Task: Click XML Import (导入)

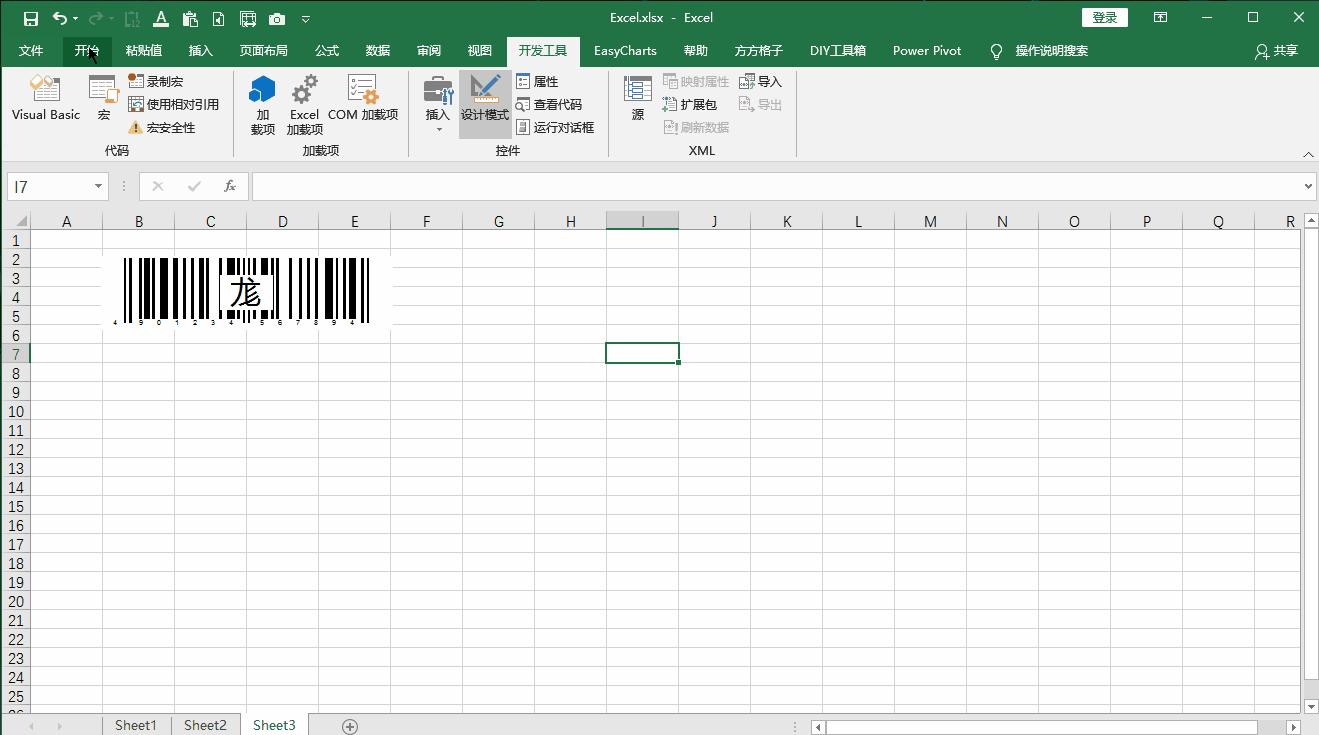Action: click(761, 82)
